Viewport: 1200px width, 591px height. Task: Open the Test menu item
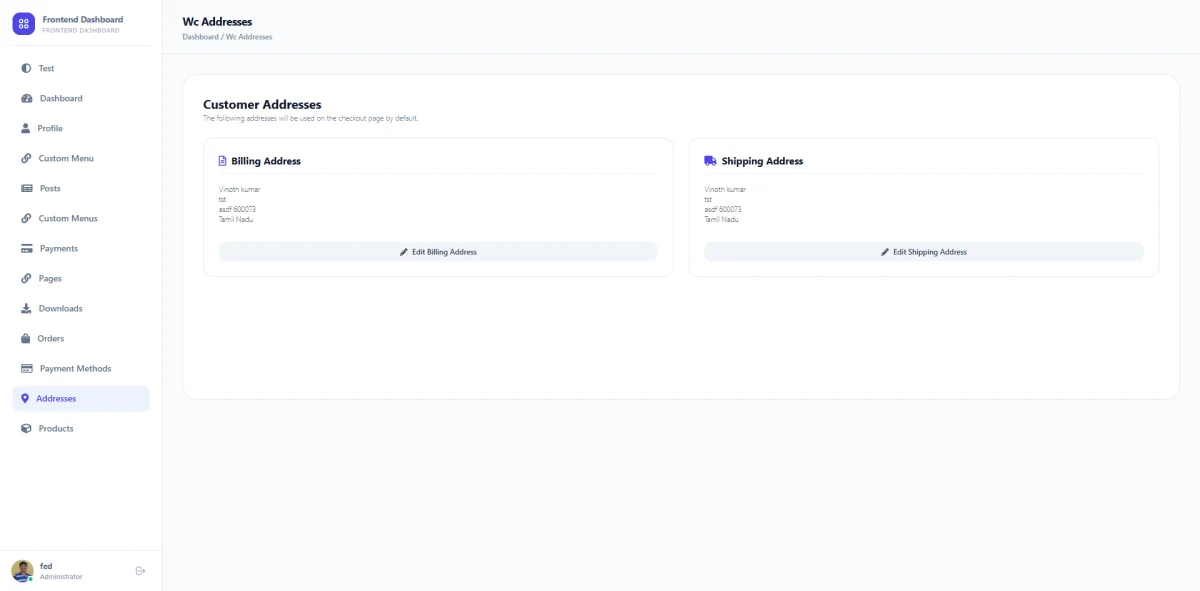click(81, 69)
